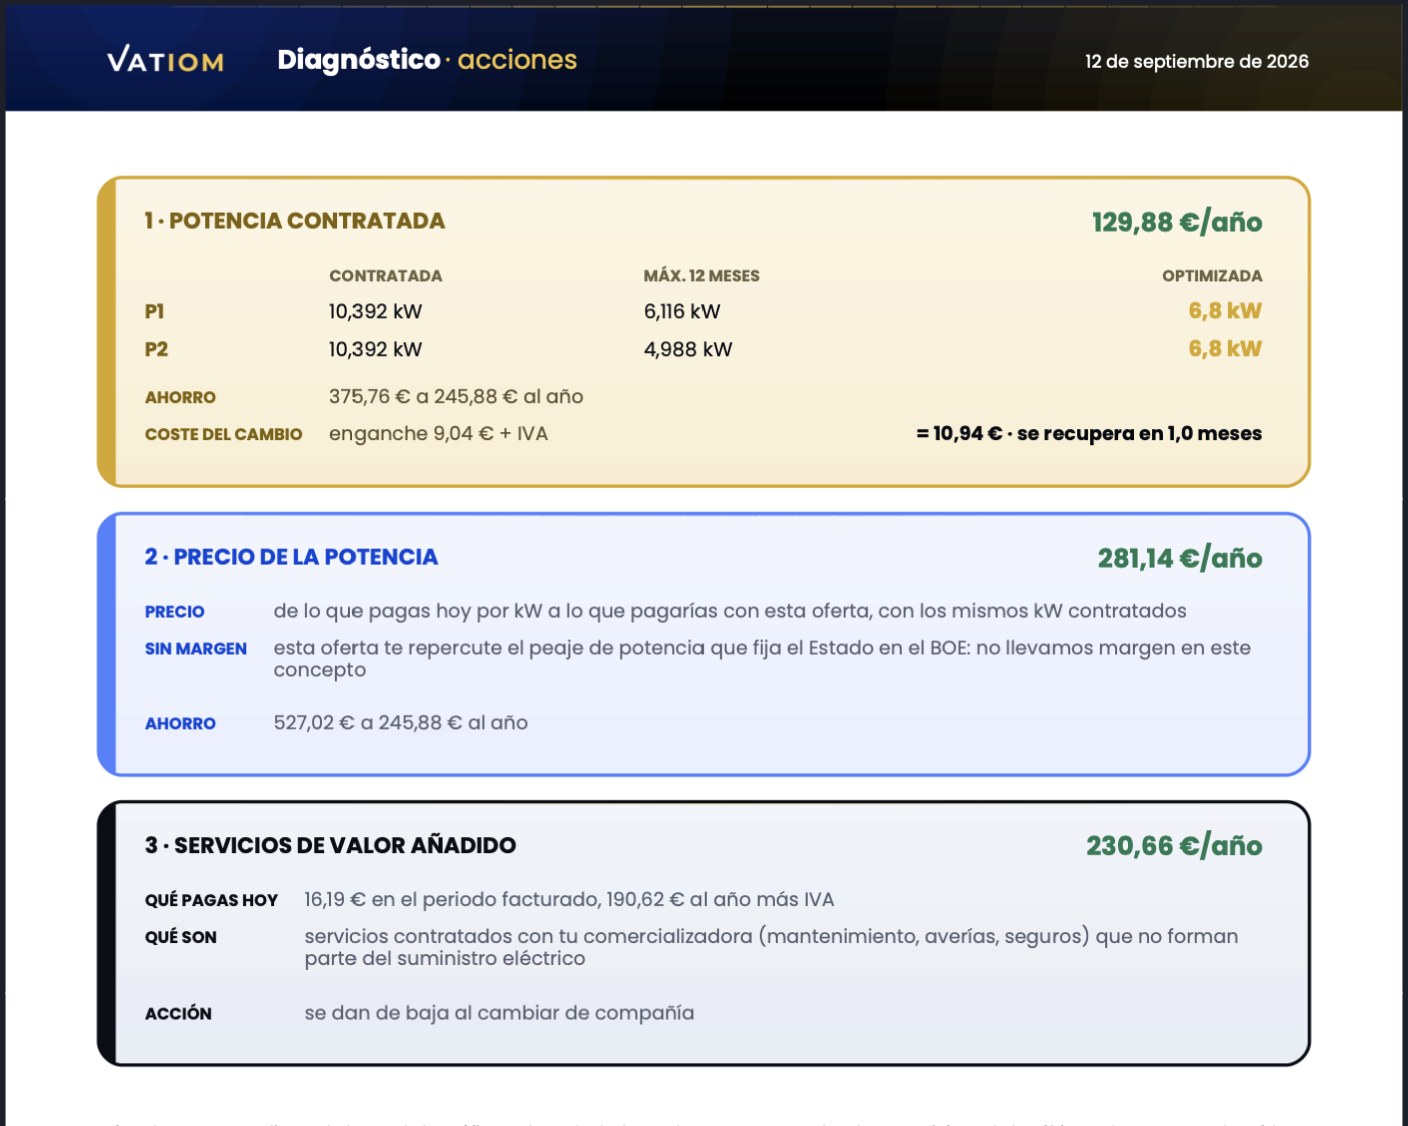1408x1126 pixels.
Task: Select the '2 · PRECIO DE LA POTENCIA' heading
Action: (291, 557)
